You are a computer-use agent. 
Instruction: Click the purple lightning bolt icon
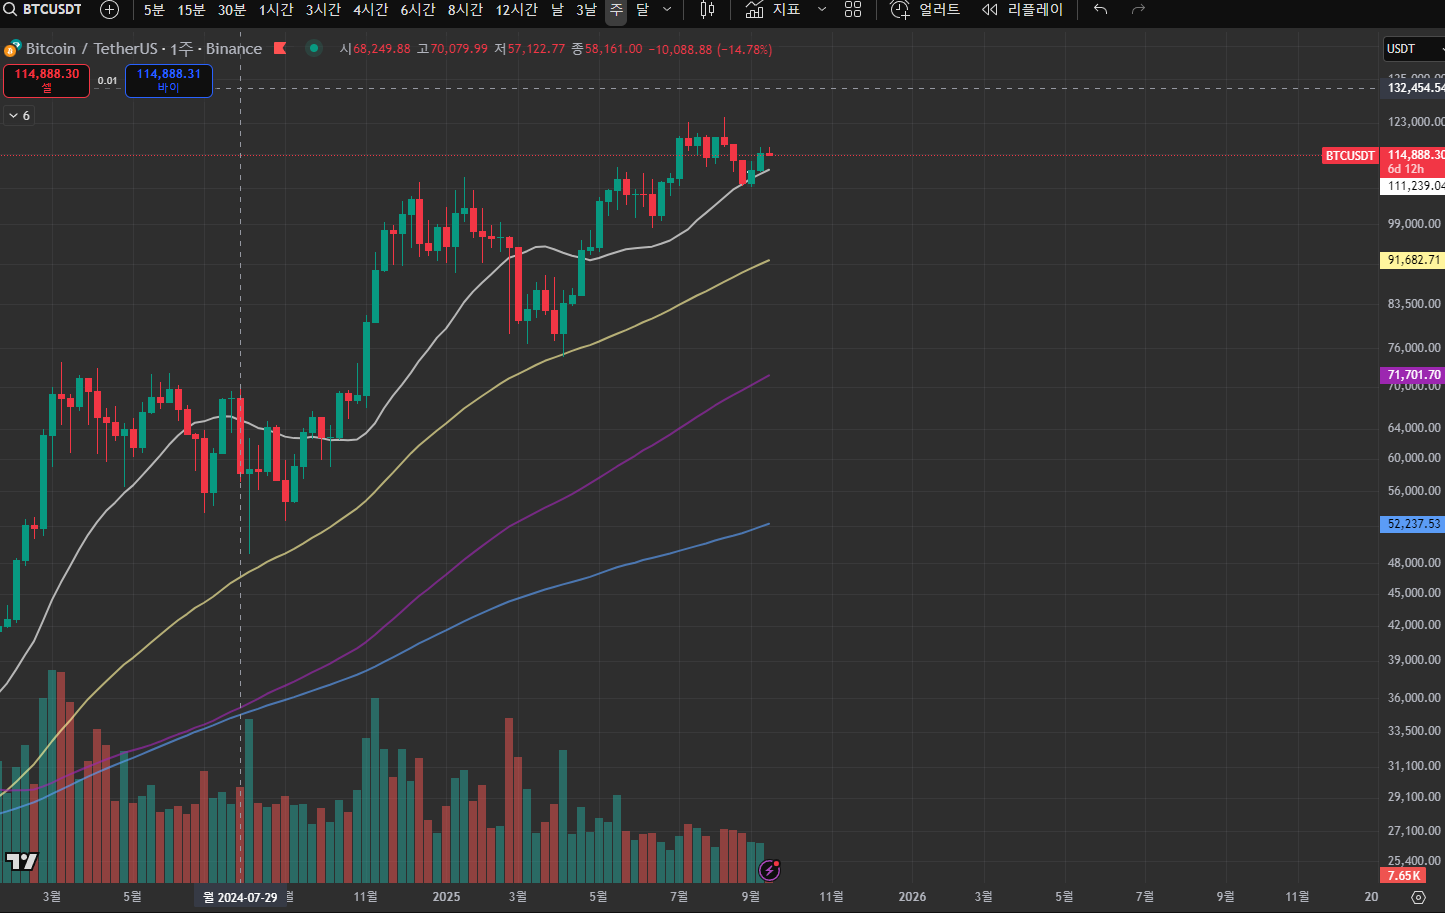tap(770, 870)
